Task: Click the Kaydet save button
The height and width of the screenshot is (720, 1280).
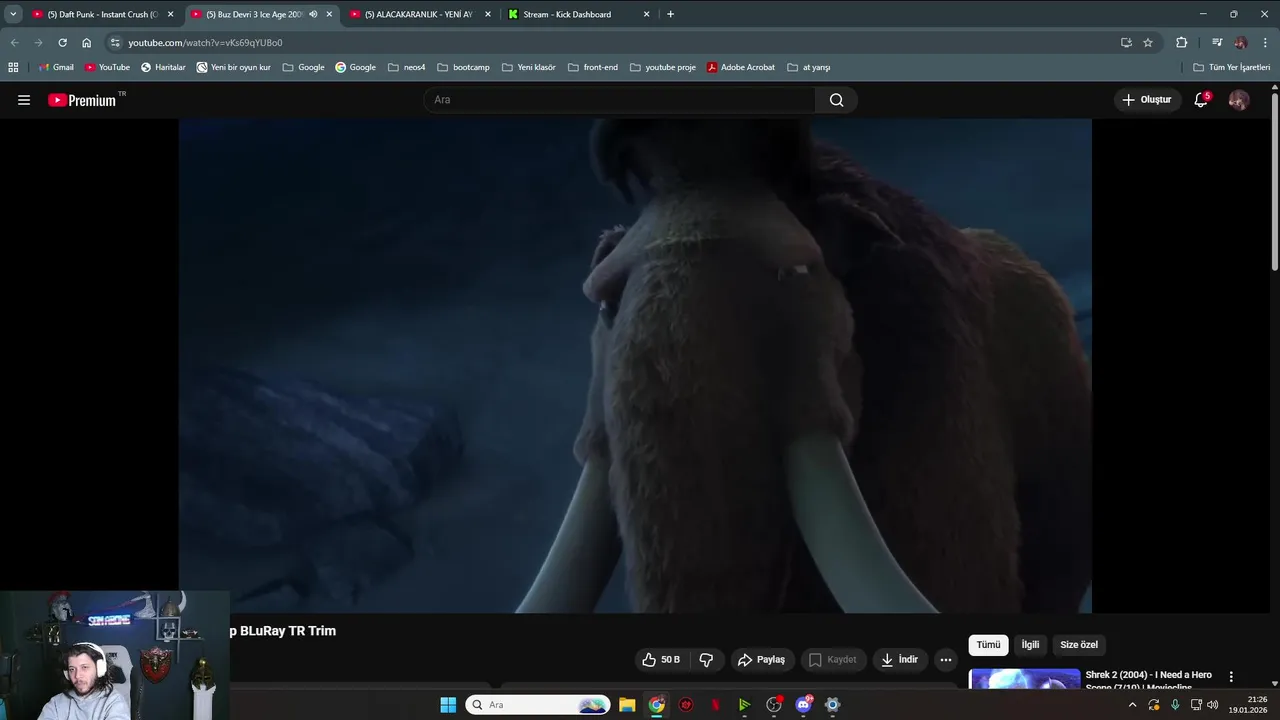Action: coord(833,660)
